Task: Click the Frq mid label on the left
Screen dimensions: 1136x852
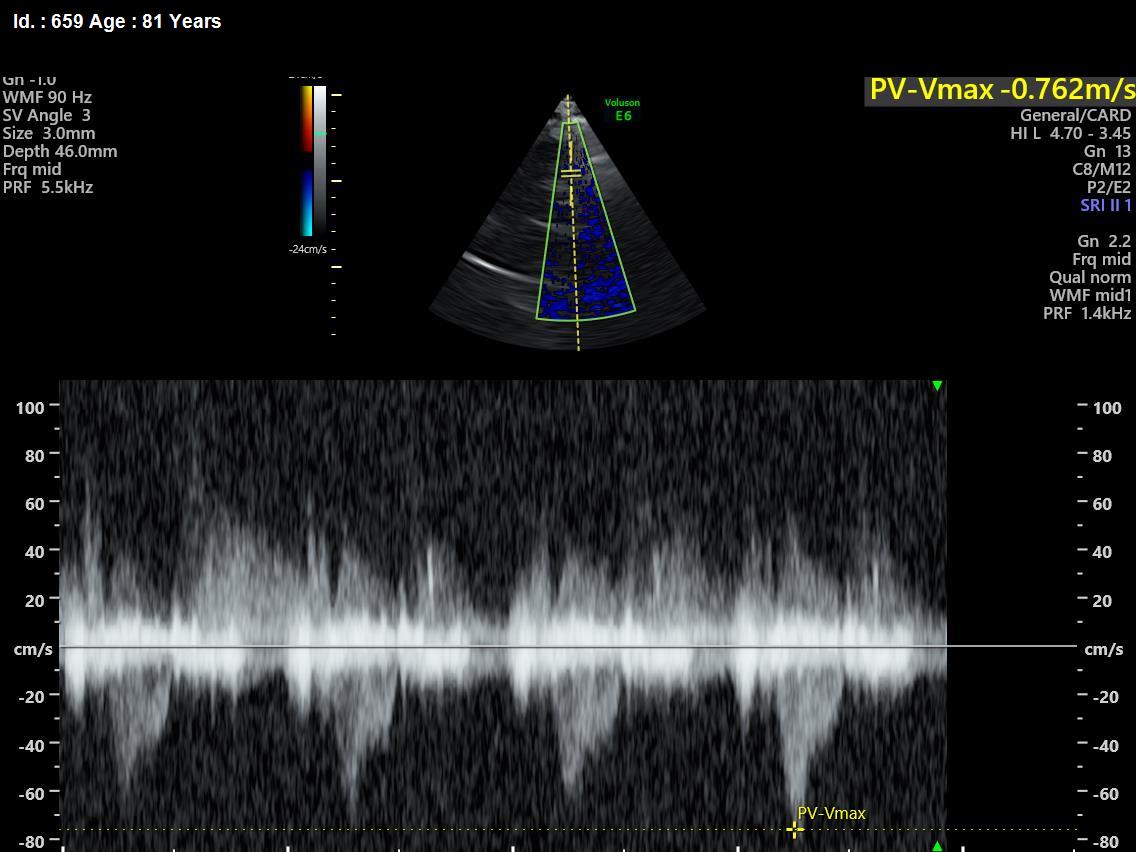Action: click(32, 170)
